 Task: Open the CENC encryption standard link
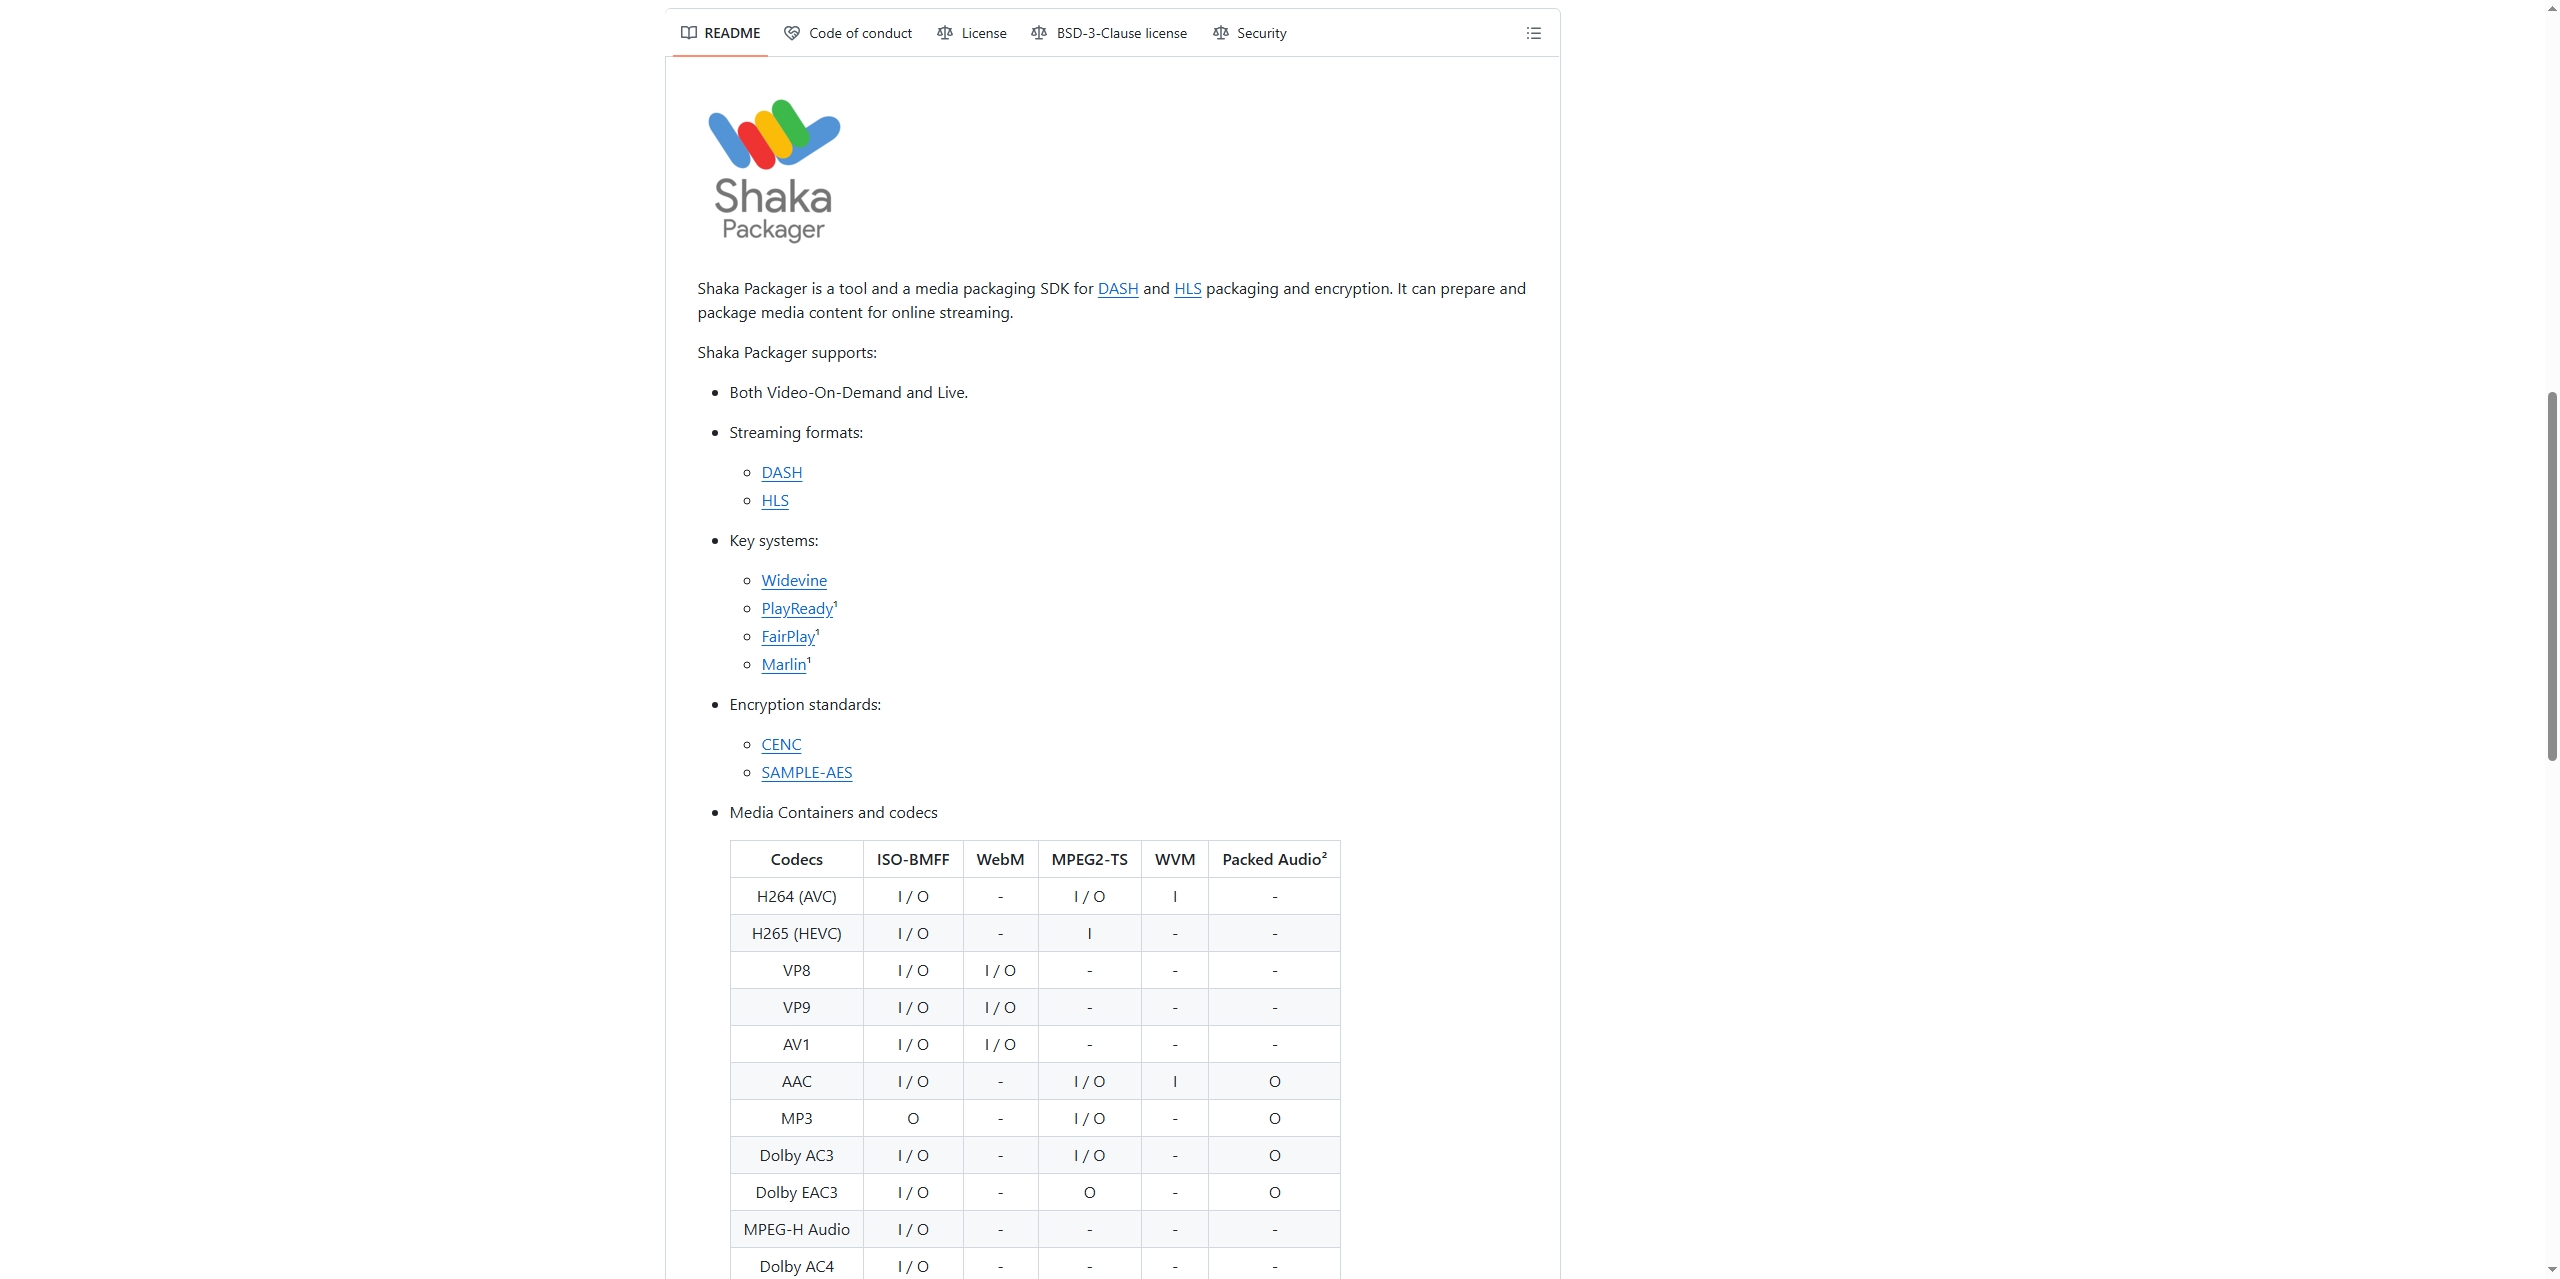point(781,745)
